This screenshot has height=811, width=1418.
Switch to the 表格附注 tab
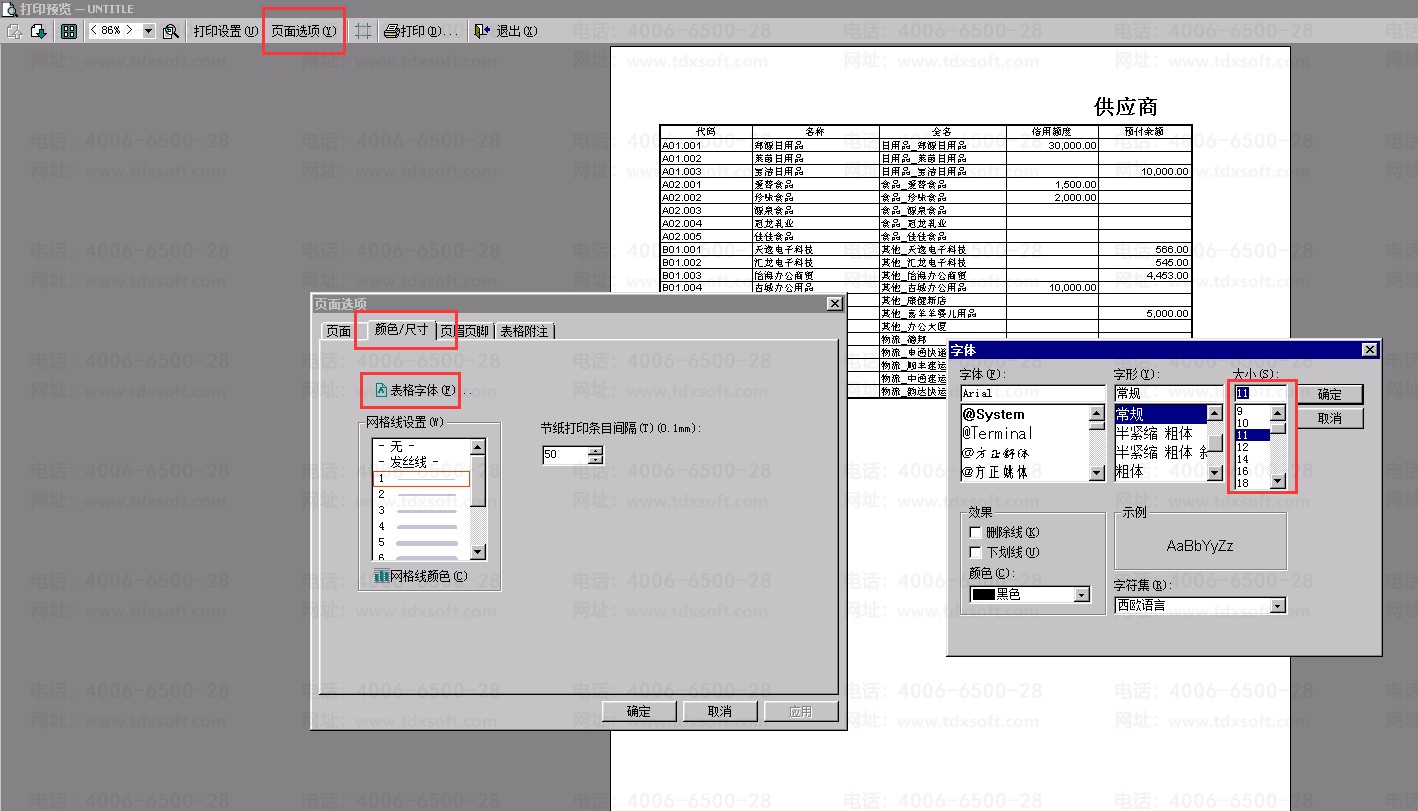point(524,331)
